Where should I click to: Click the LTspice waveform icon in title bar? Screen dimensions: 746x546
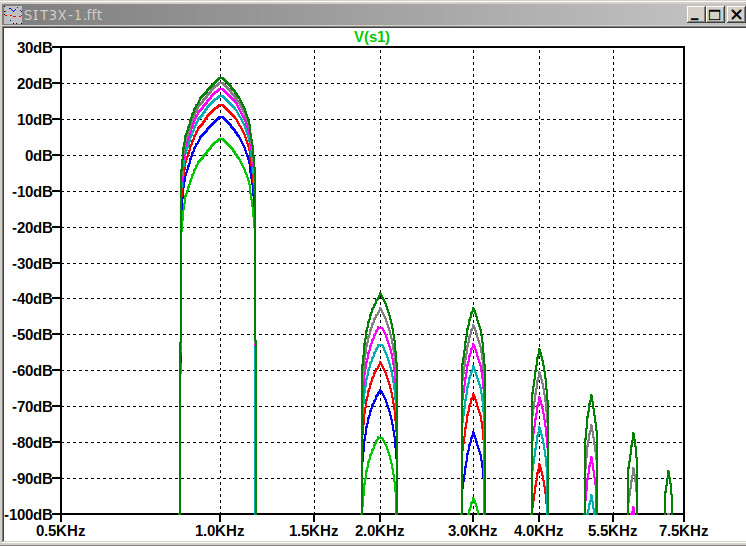click(13, 15)
